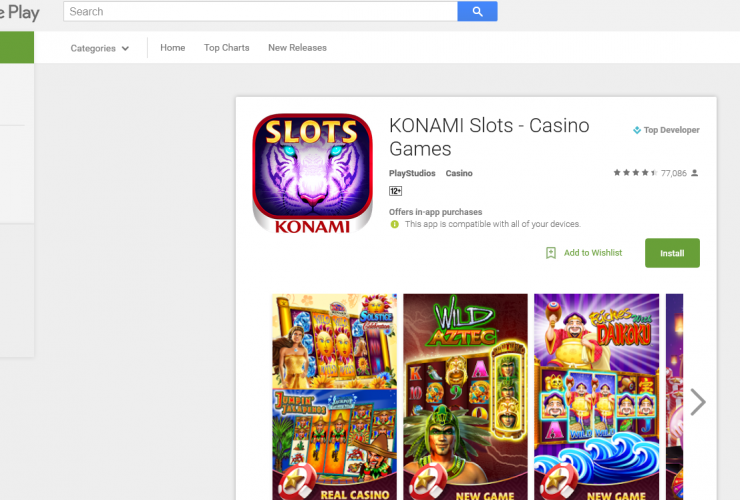The image size is (740, 500).
Task: Click the green compatibility info icon
Action: tap(395, 224)
